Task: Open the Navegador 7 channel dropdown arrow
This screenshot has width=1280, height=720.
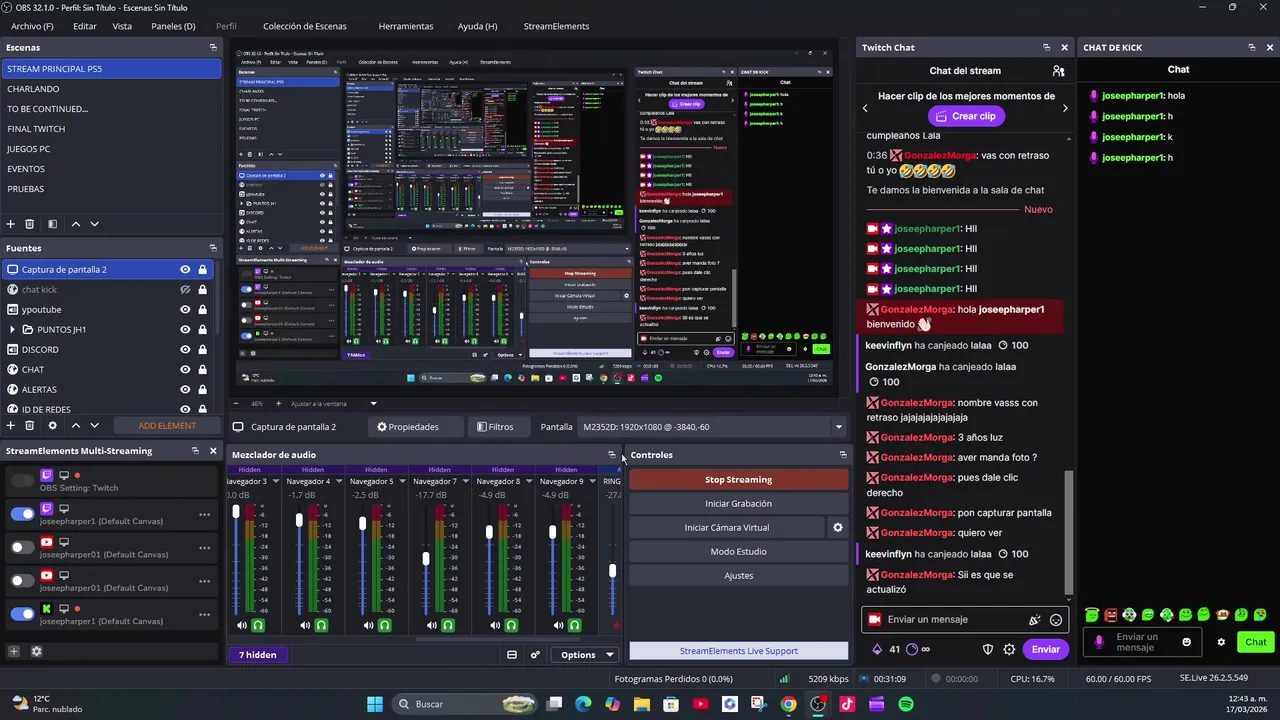Action: [466, 481]
